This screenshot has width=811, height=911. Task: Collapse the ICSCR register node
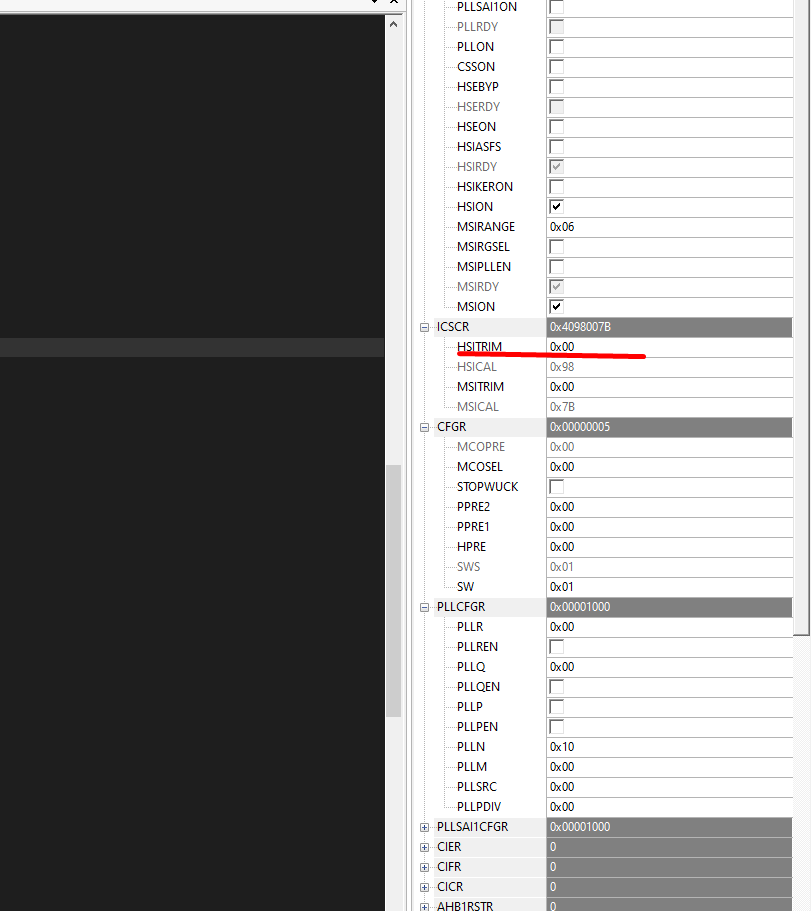pos(425,327)
